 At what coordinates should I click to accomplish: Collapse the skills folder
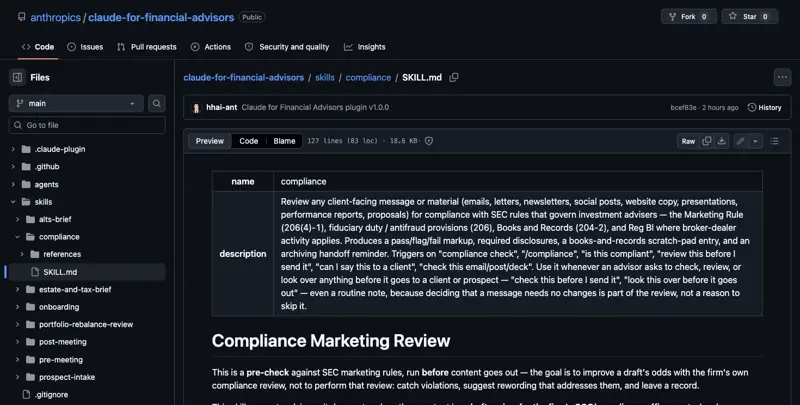(x=13, y=202)
